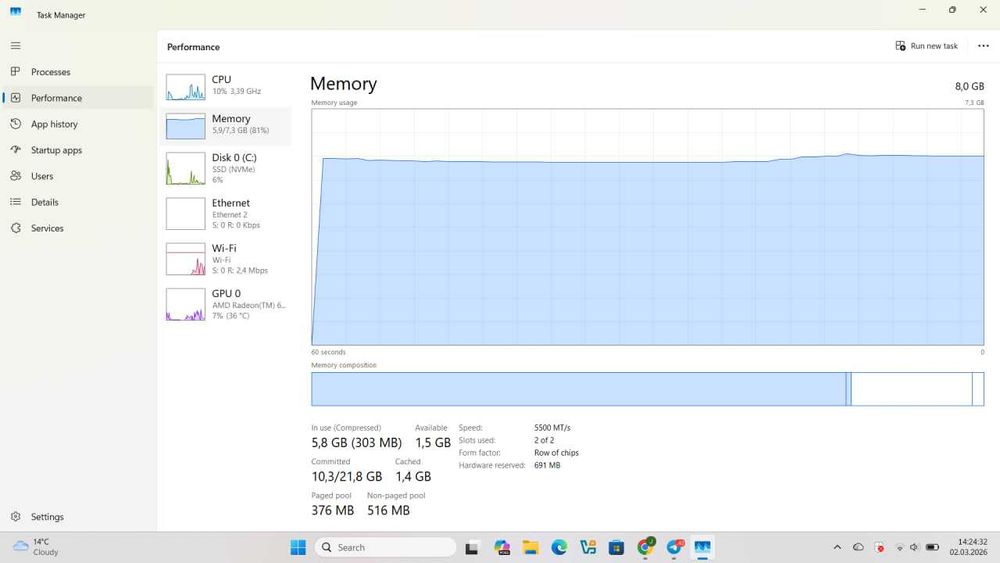Open Telegram from the taskbar
1000x563 pixels.
675,547
